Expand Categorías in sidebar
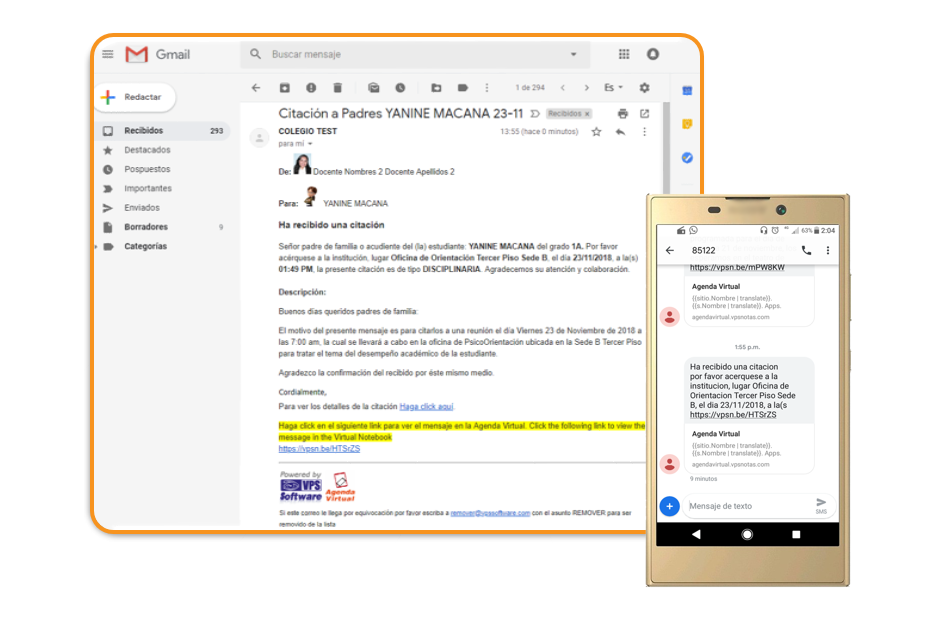This screenshot has height=618, width=931. tap(96, 246)
